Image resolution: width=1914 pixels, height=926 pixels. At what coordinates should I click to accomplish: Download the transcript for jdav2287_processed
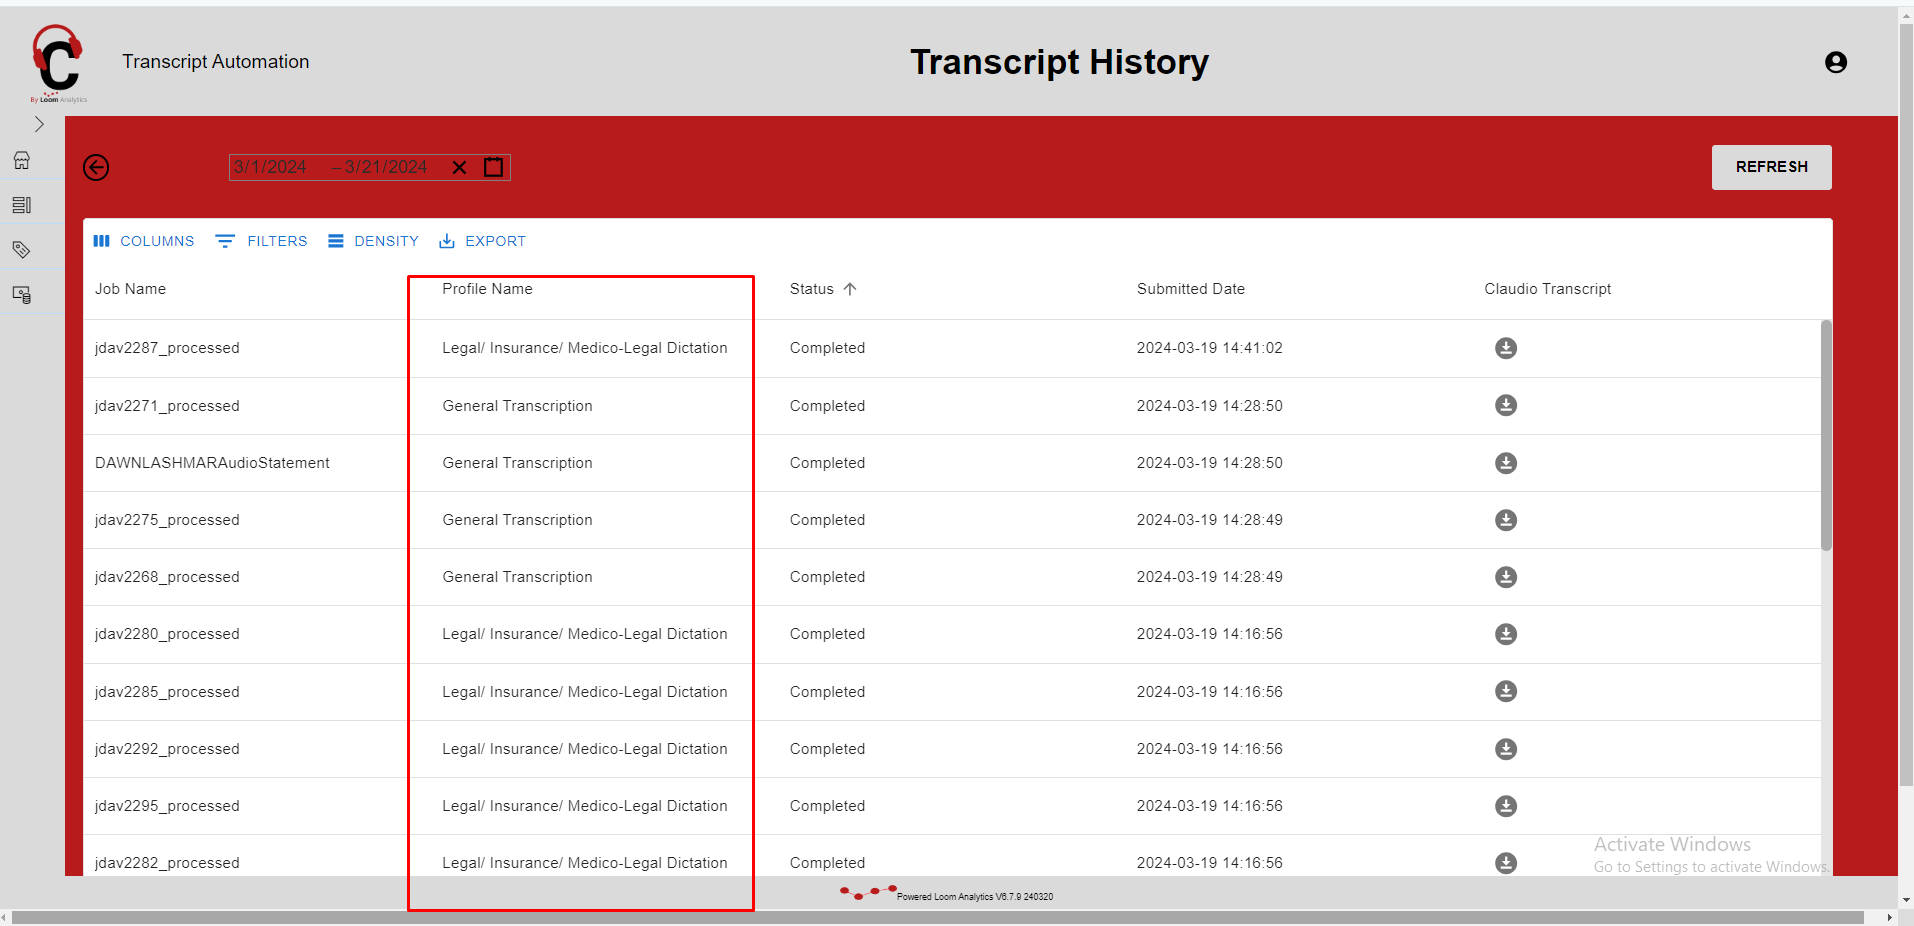point(1506,348)
